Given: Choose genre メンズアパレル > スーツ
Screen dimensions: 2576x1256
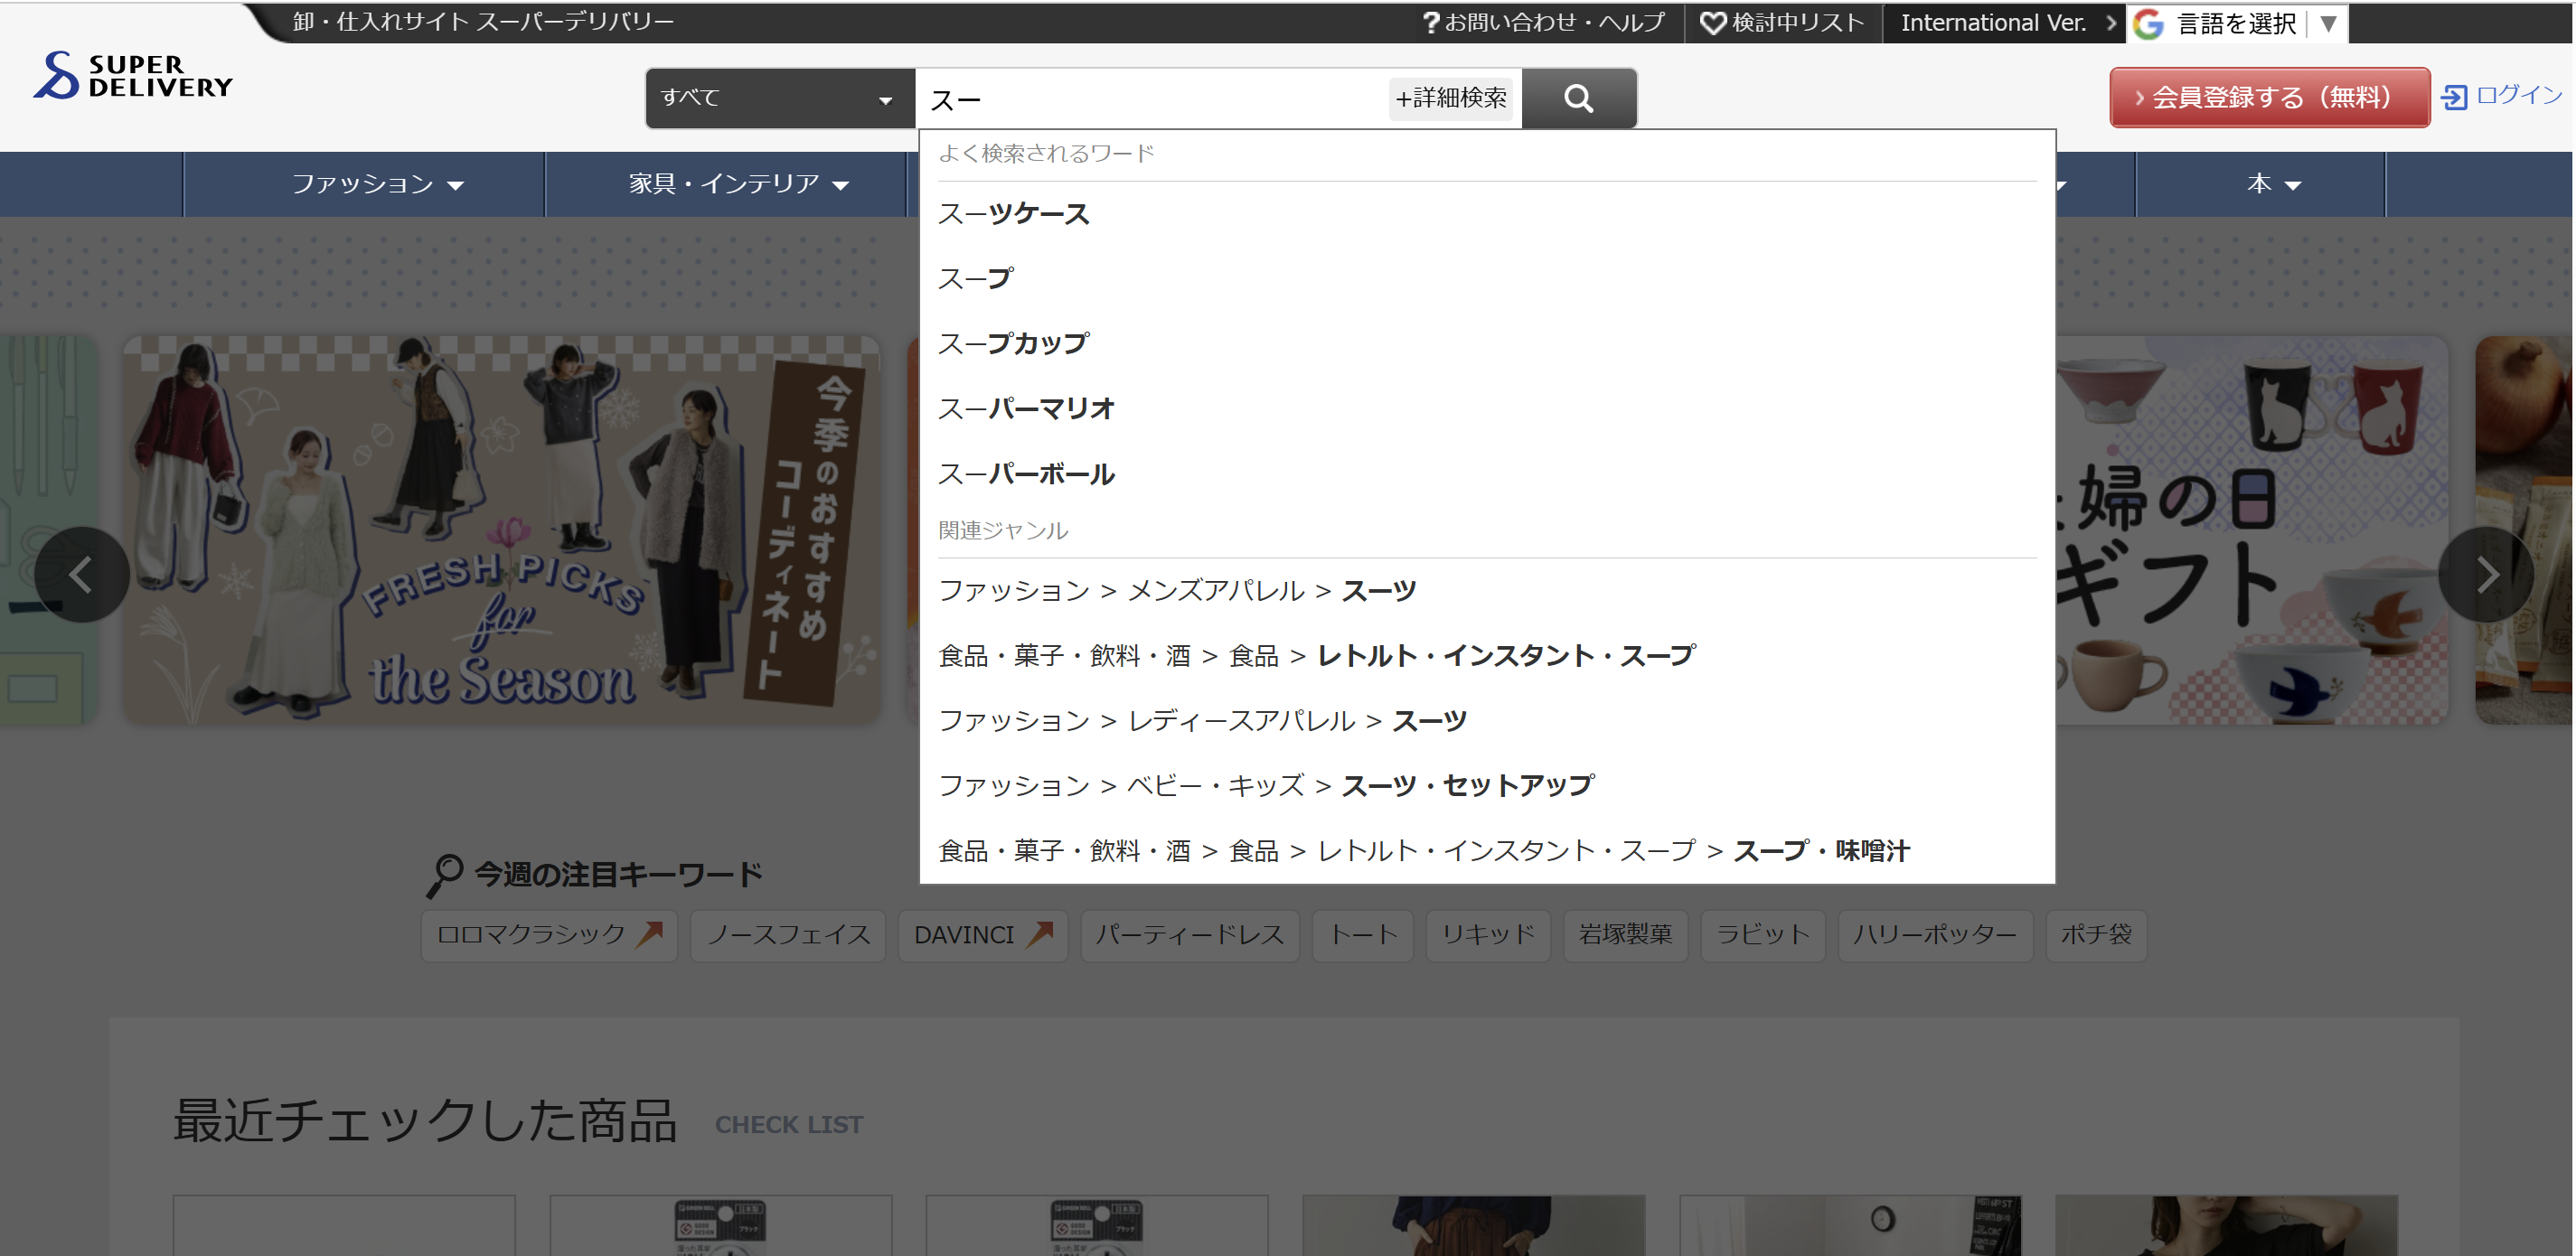Looking at the screenshot, I should (1177, 591).
